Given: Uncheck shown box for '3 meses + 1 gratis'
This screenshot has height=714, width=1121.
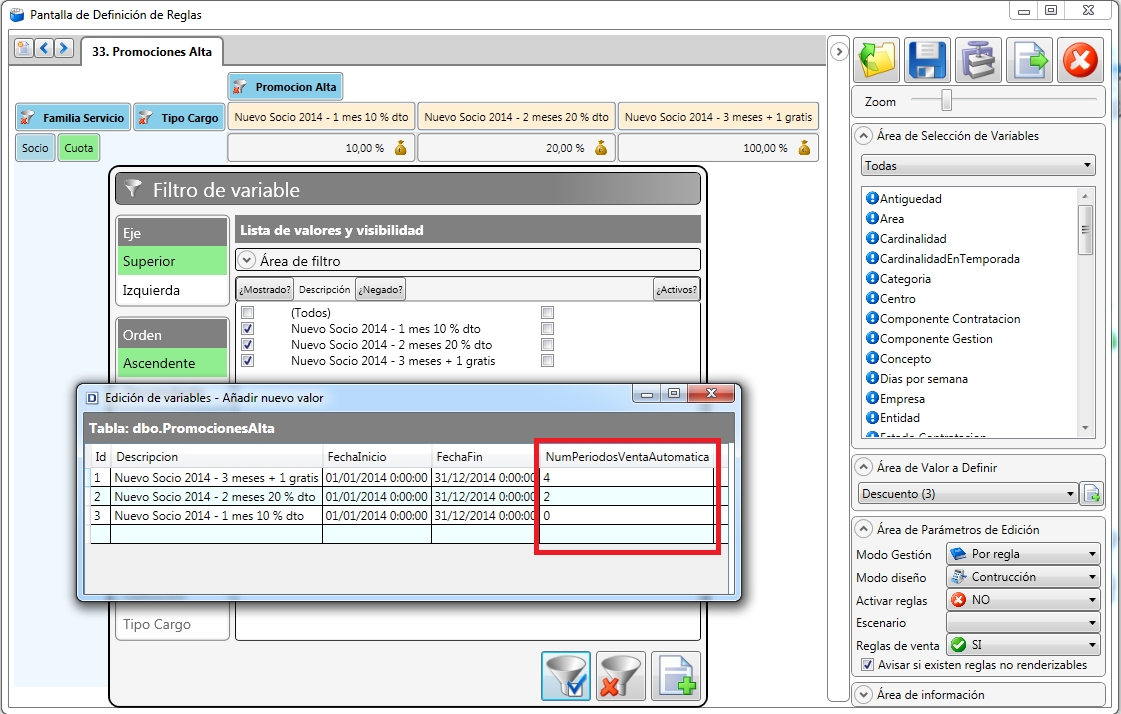Looking at the screenshot, I should pyautogui.click(x=247, y=361).
